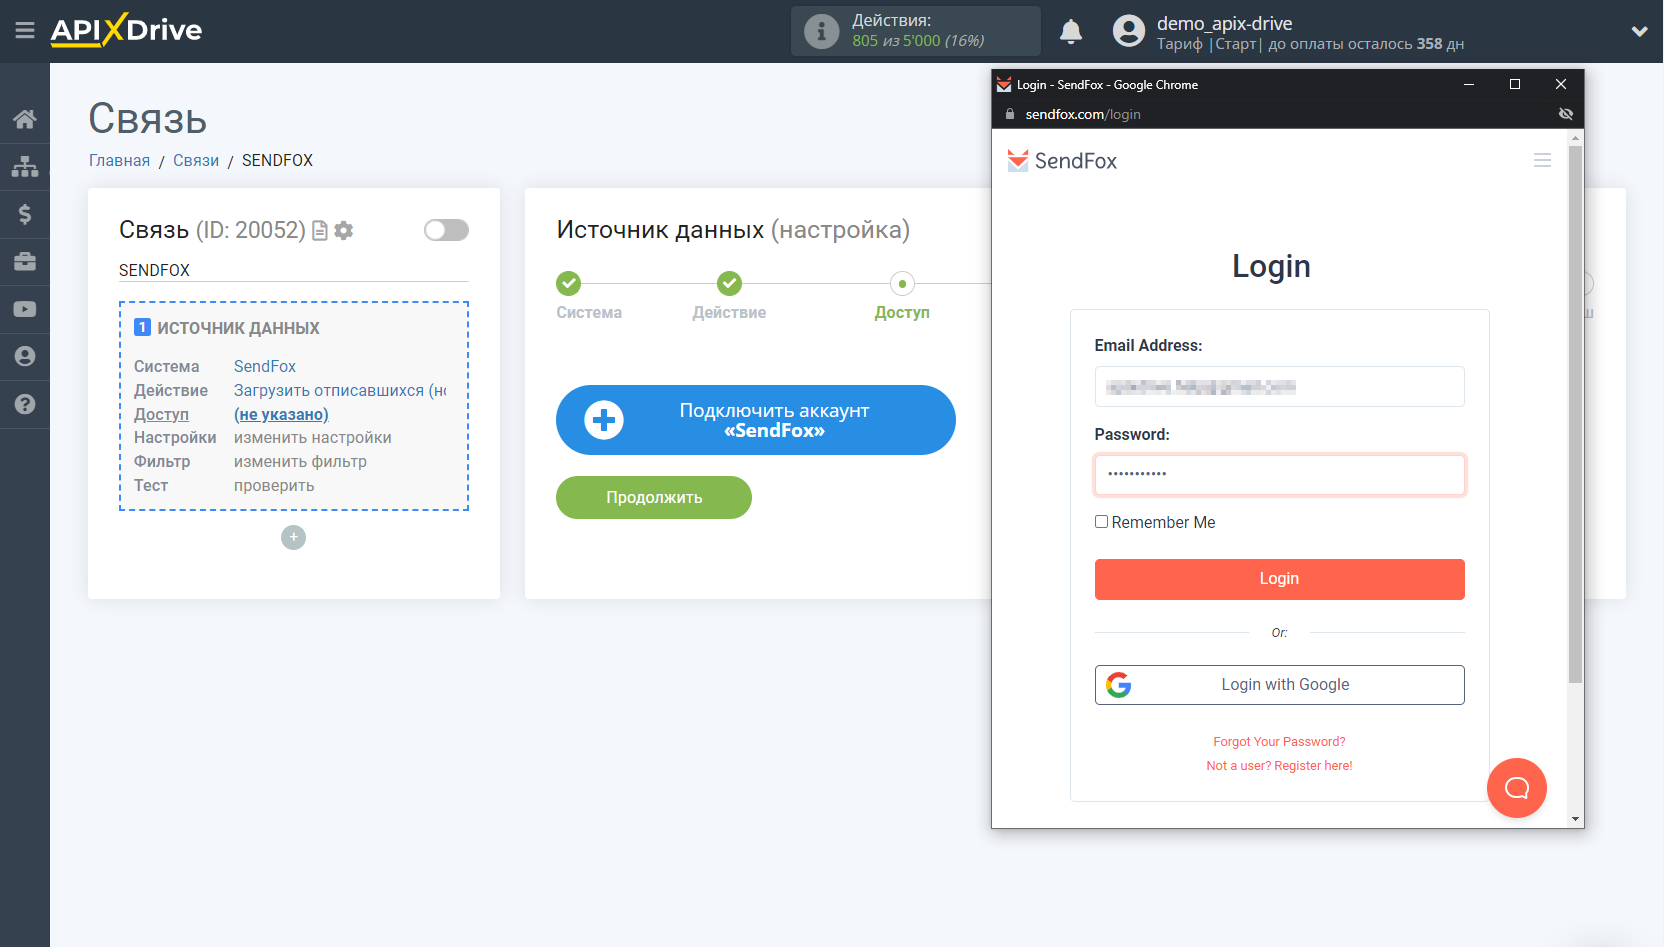1664x947 pixels.
Task: Open the SendFox hamburger menu
Action: point(1542,160)
